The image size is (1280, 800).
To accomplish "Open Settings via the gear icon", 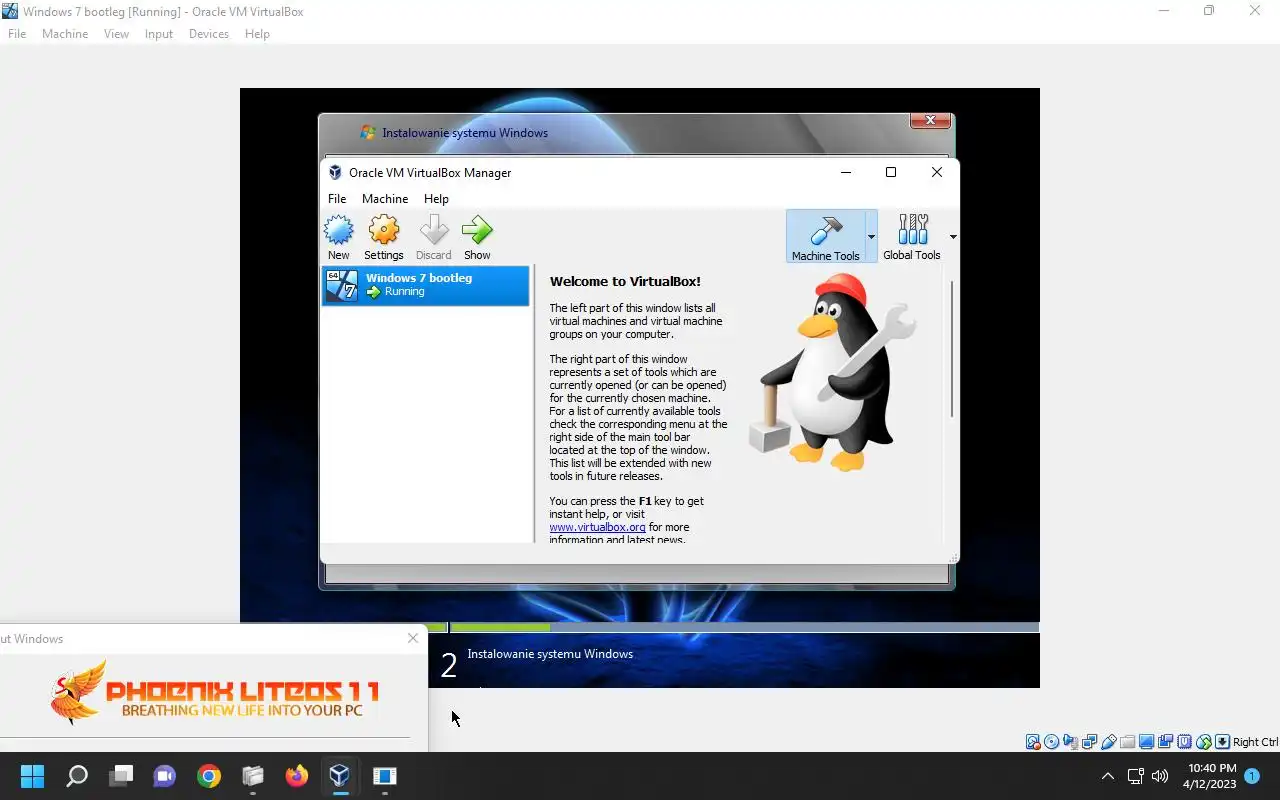I will [384, 231].
